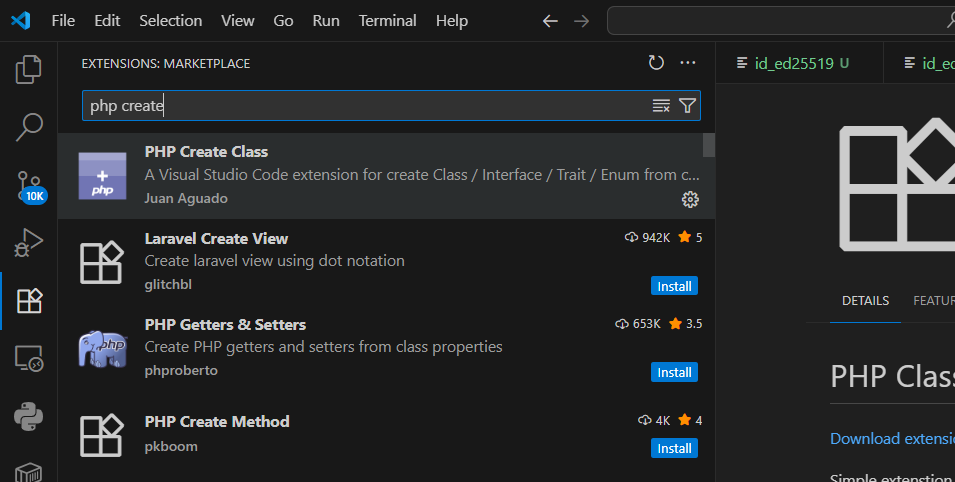Click the PHP Create Method extension icon
The width and height of the screenshot is (955, 482).
tap(102, 435)
